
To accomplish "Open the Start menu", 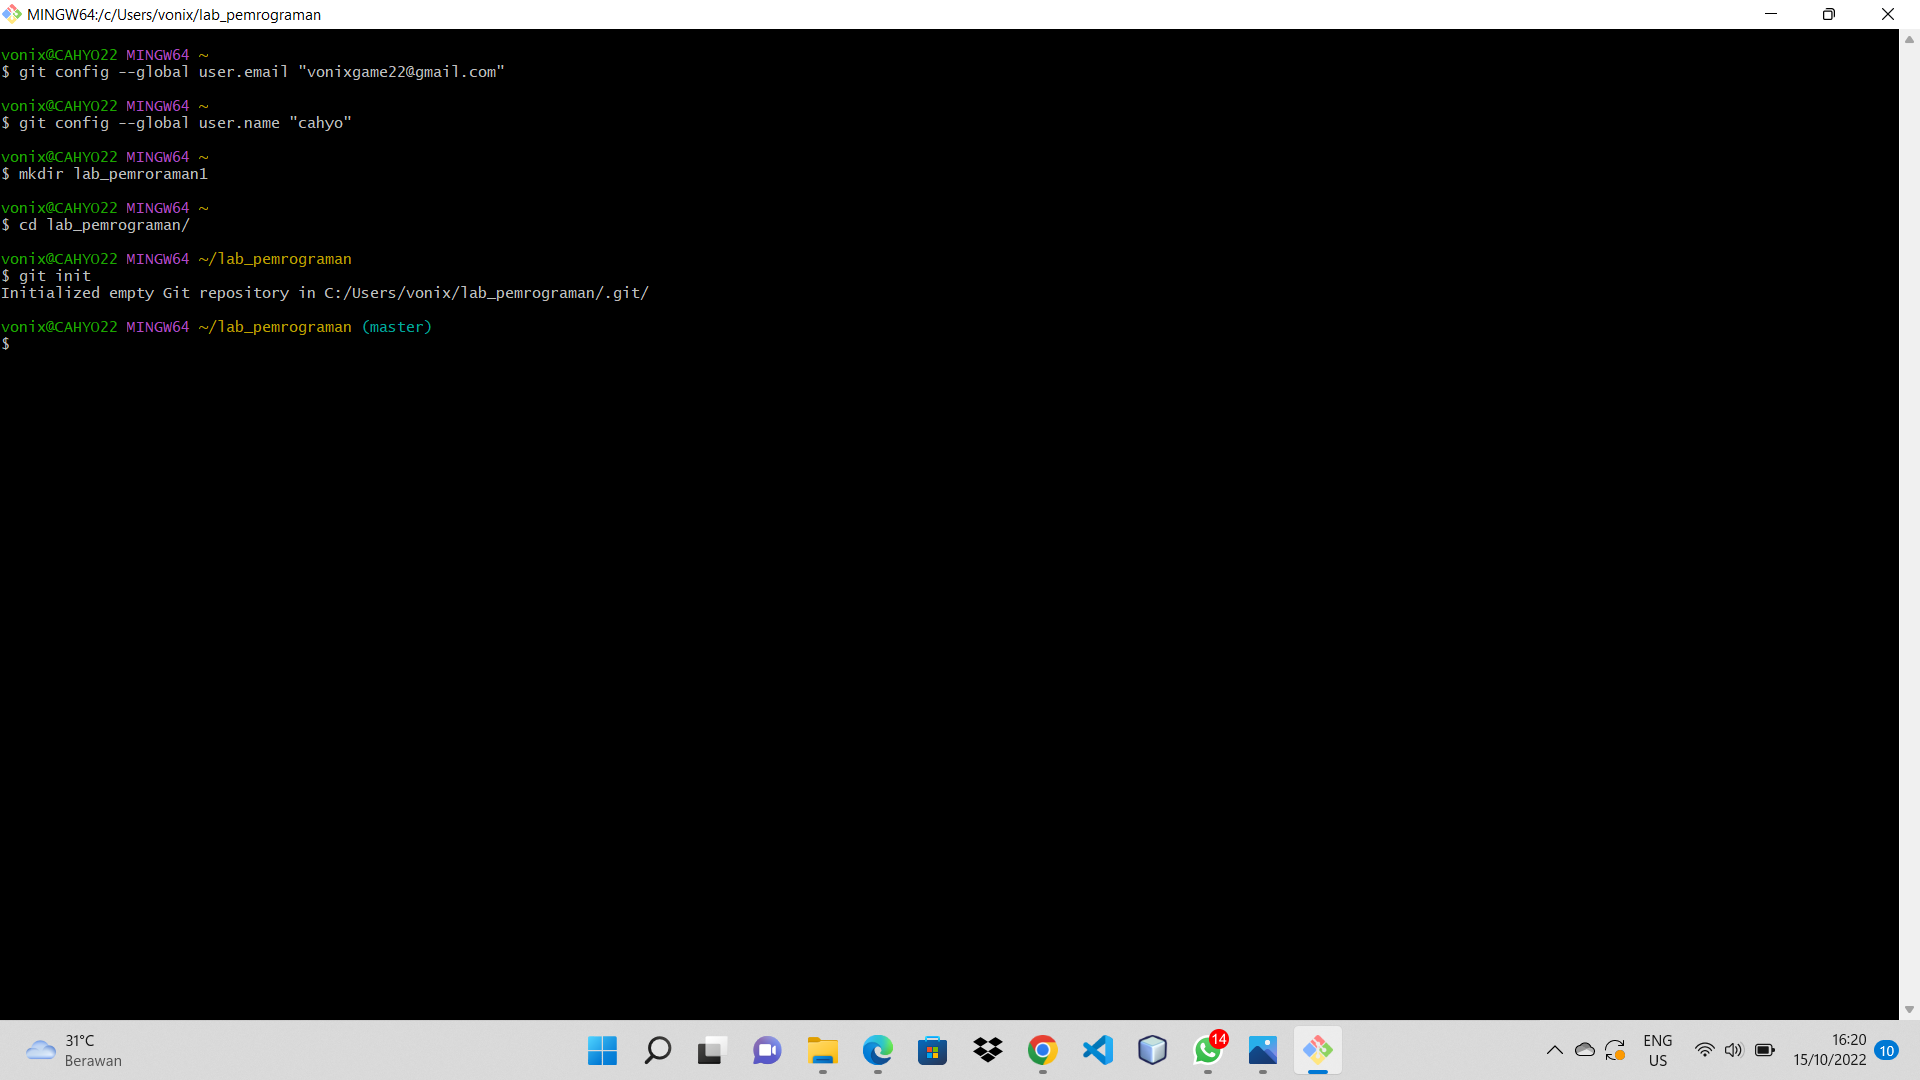I will 601,1050.
